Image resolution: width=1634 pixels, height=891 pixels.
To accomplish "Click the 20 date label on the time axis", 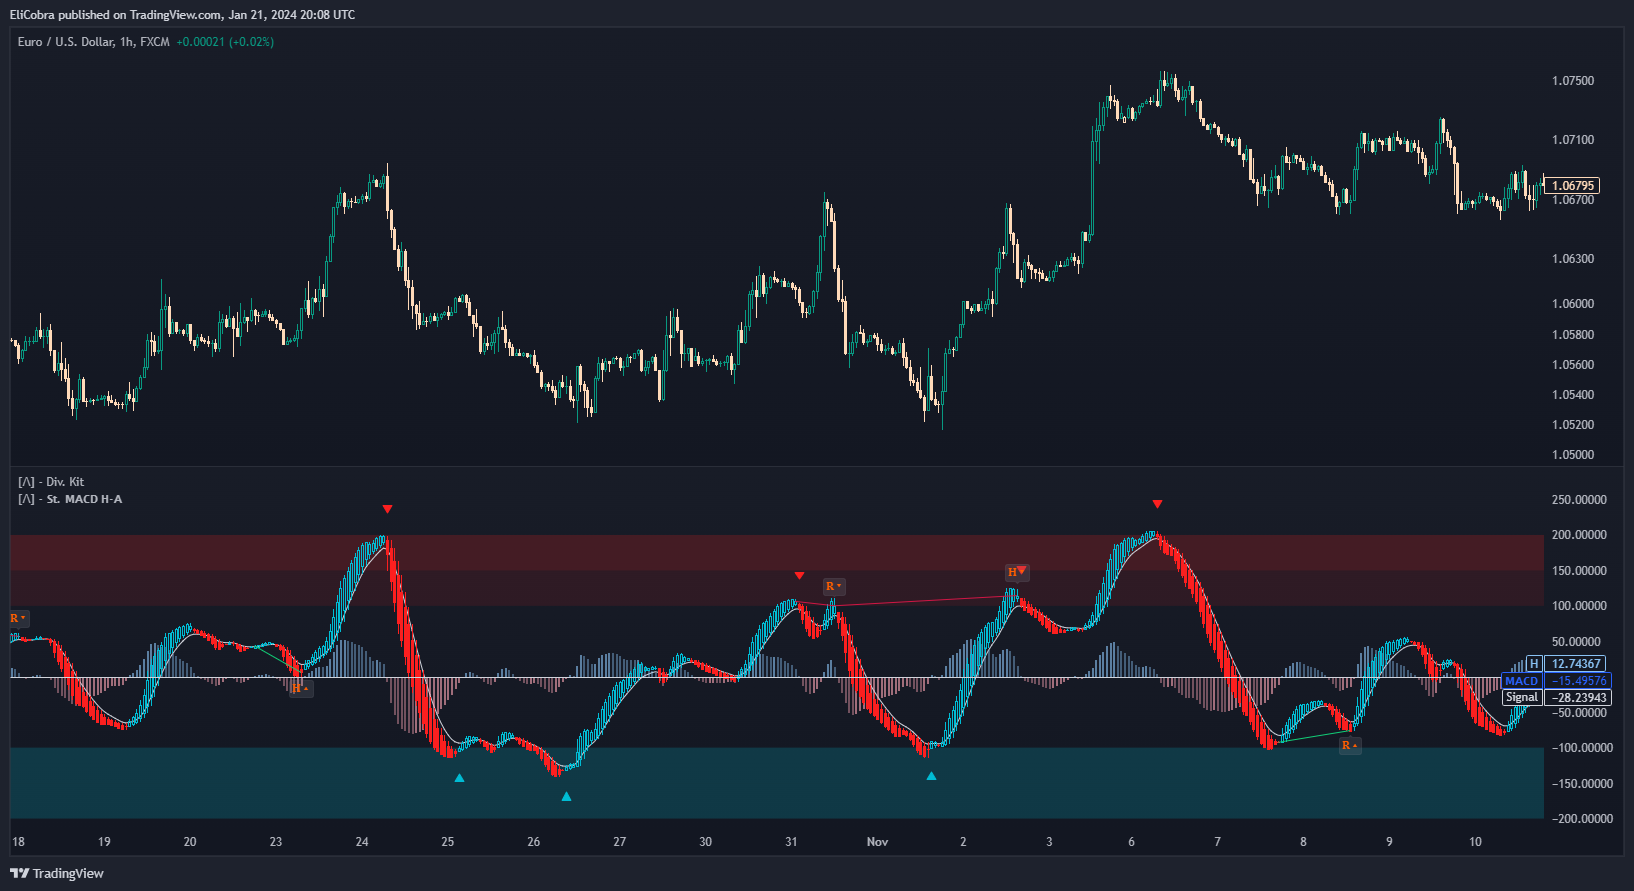I will (x=190, y=842).
